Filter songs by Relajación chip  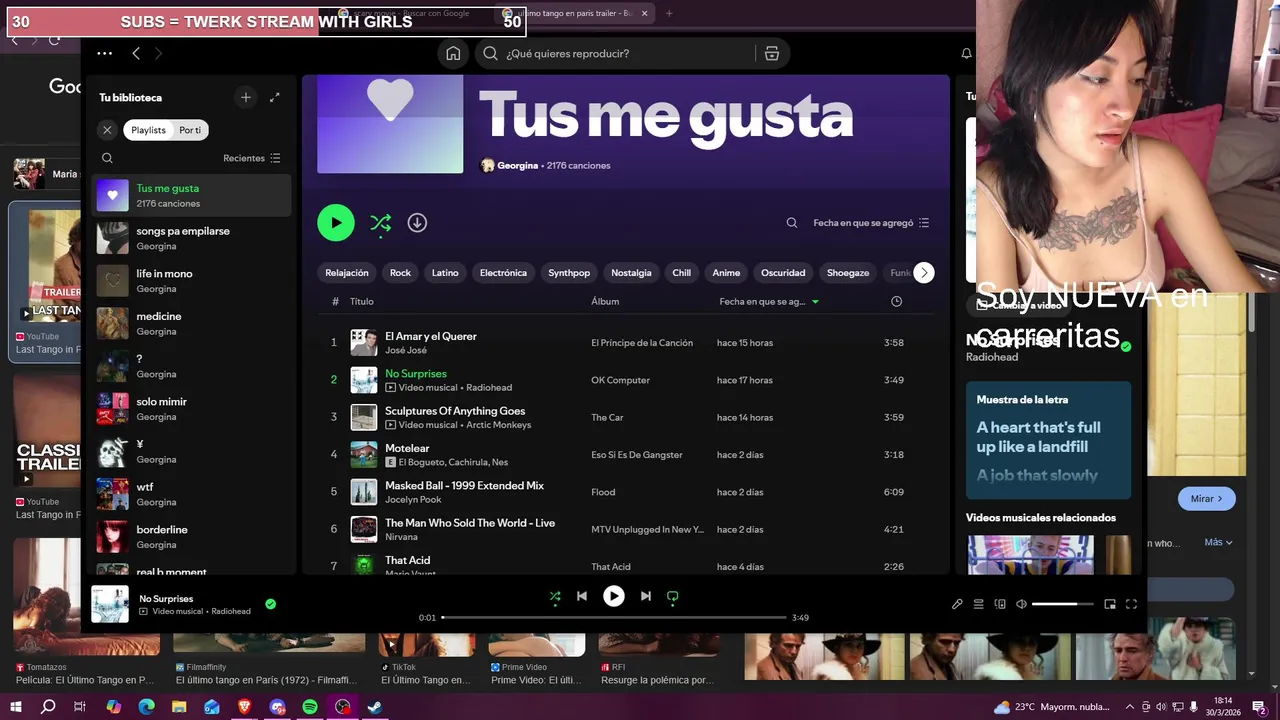pos(347,273)
